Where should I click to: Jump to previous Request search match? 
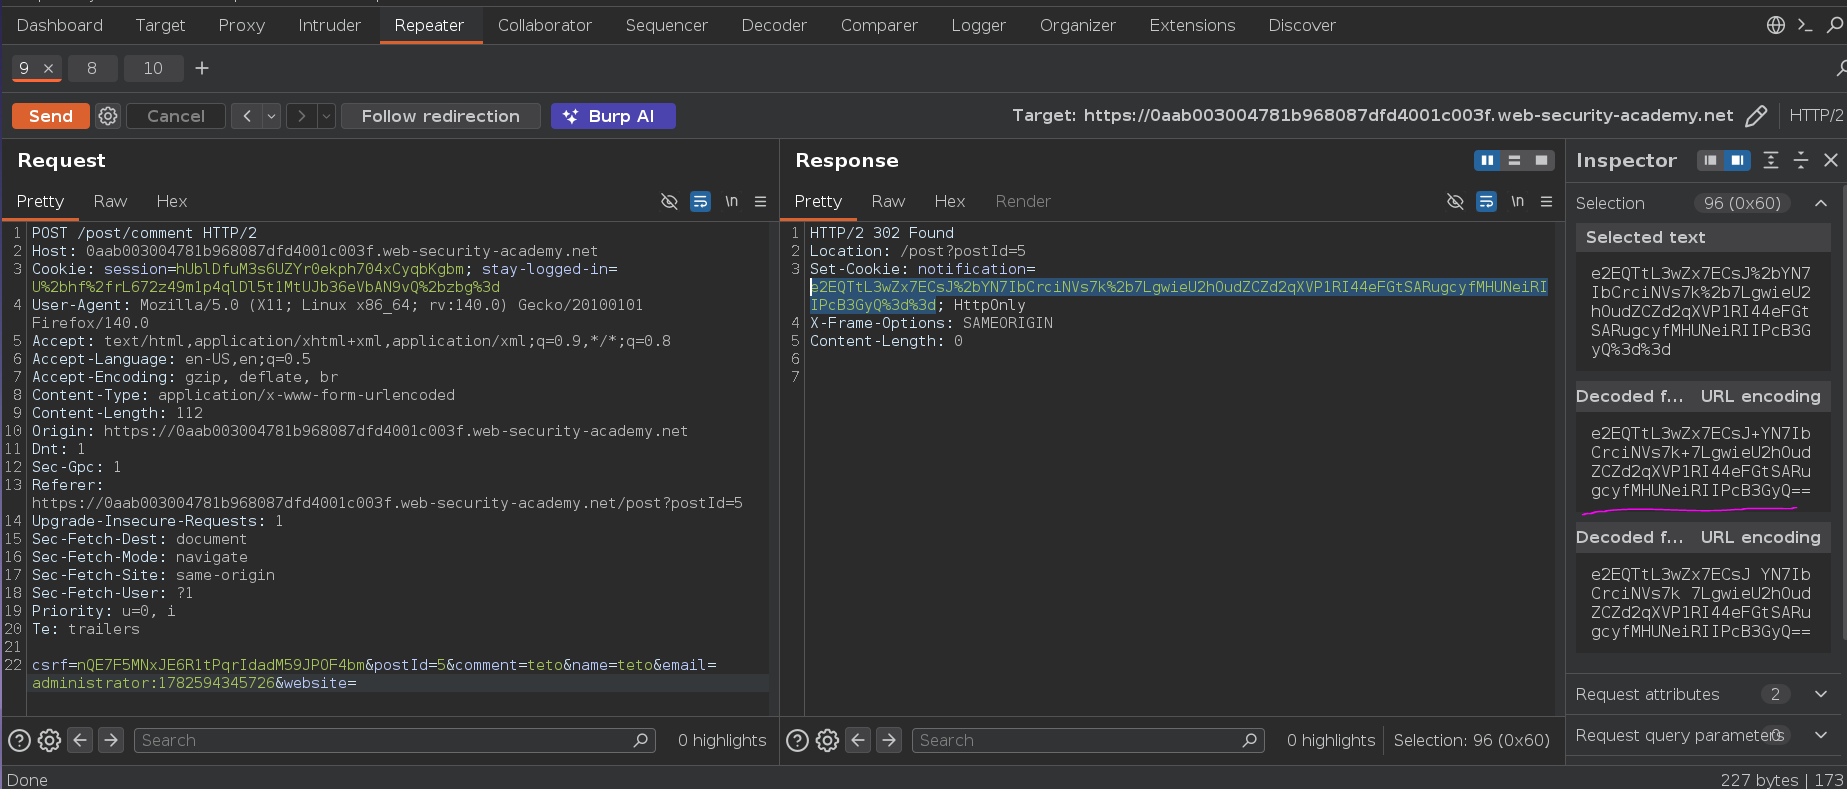coord(81,740)
